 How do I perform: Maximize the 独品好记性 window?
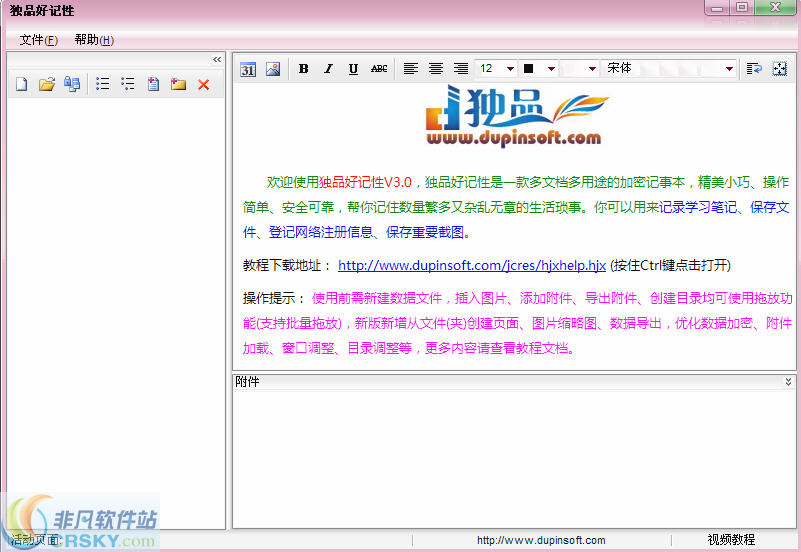tap(742, 7)
